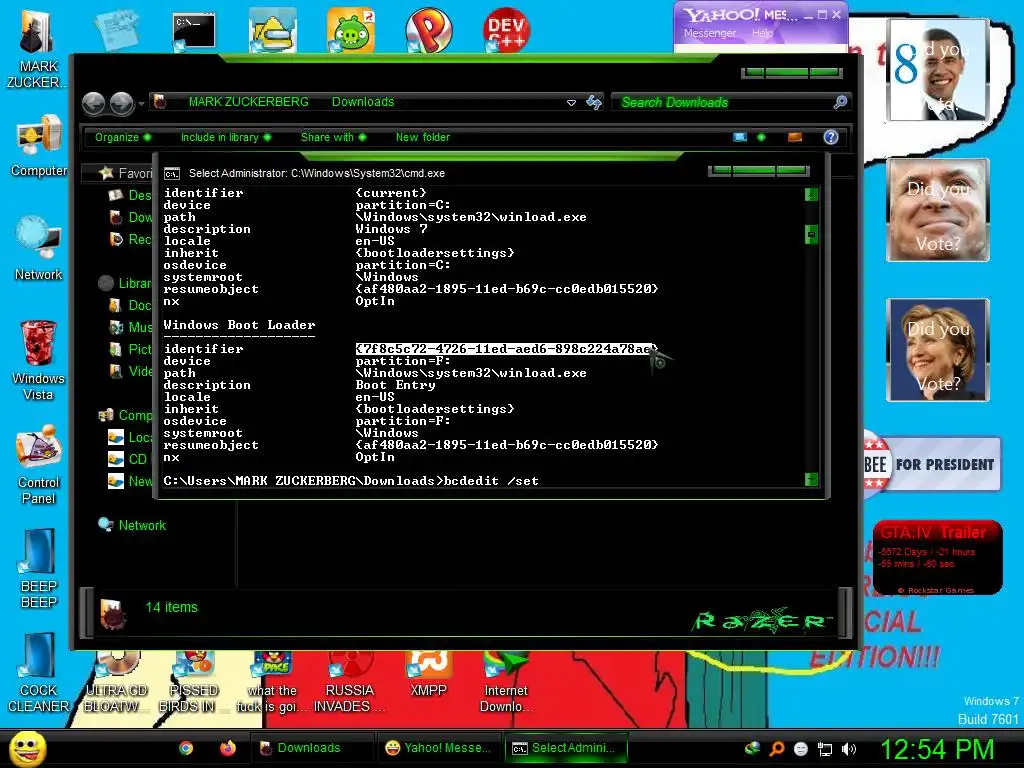1024x768 pixels.
Task: Open the red P pinball-style desktop icon
Action: [x=428, y=30]
